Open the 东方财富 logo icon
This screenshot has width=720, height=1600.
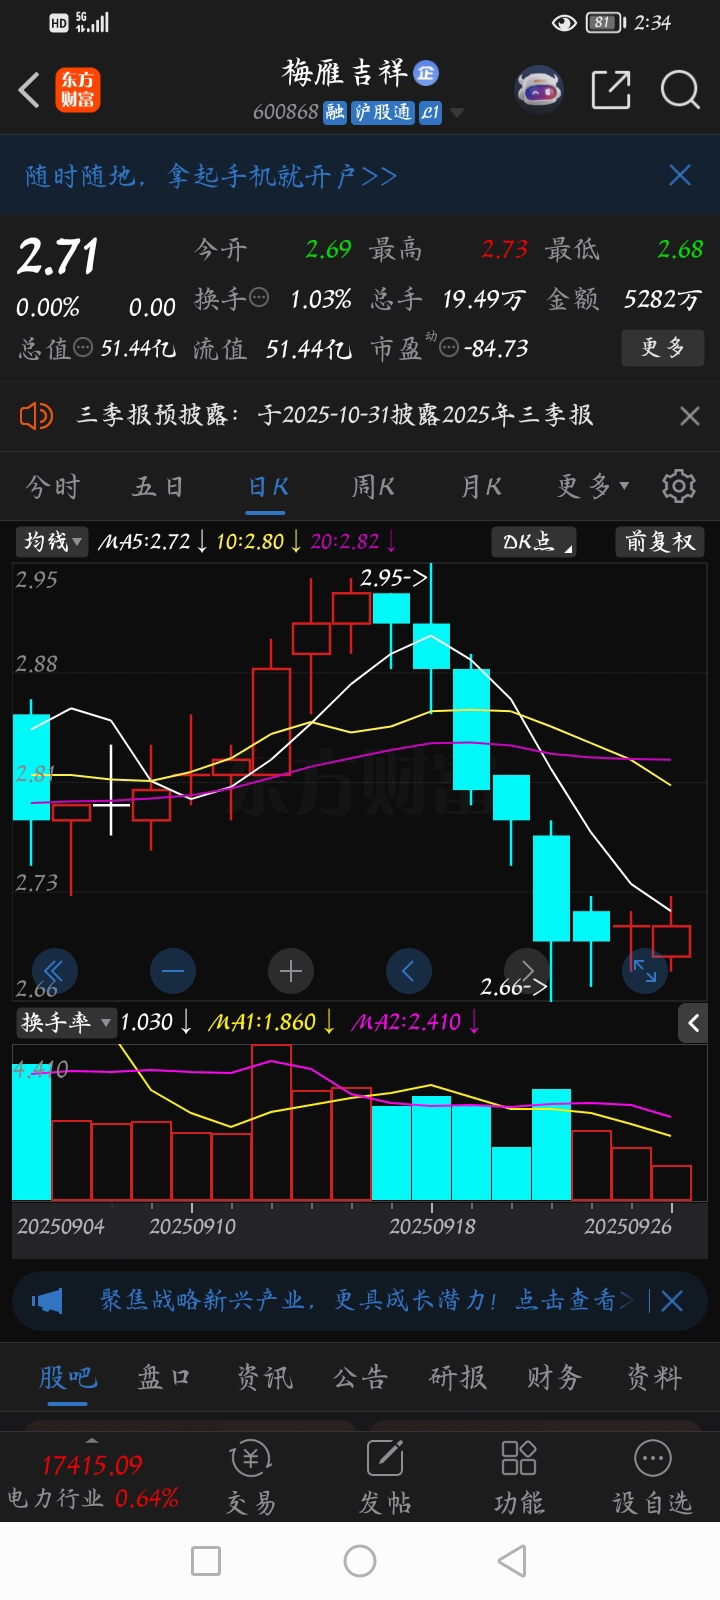point(77,90)
